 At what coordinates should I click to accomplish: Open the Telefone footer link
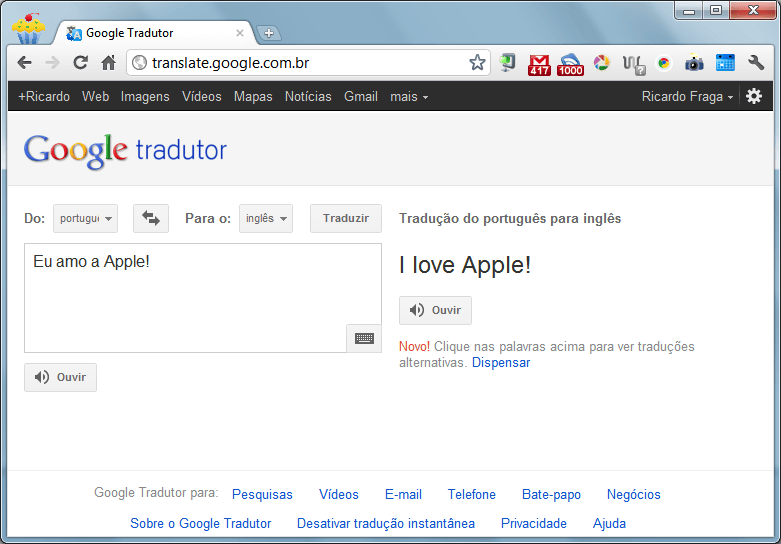pyautogui.click(x=472, y=494)
